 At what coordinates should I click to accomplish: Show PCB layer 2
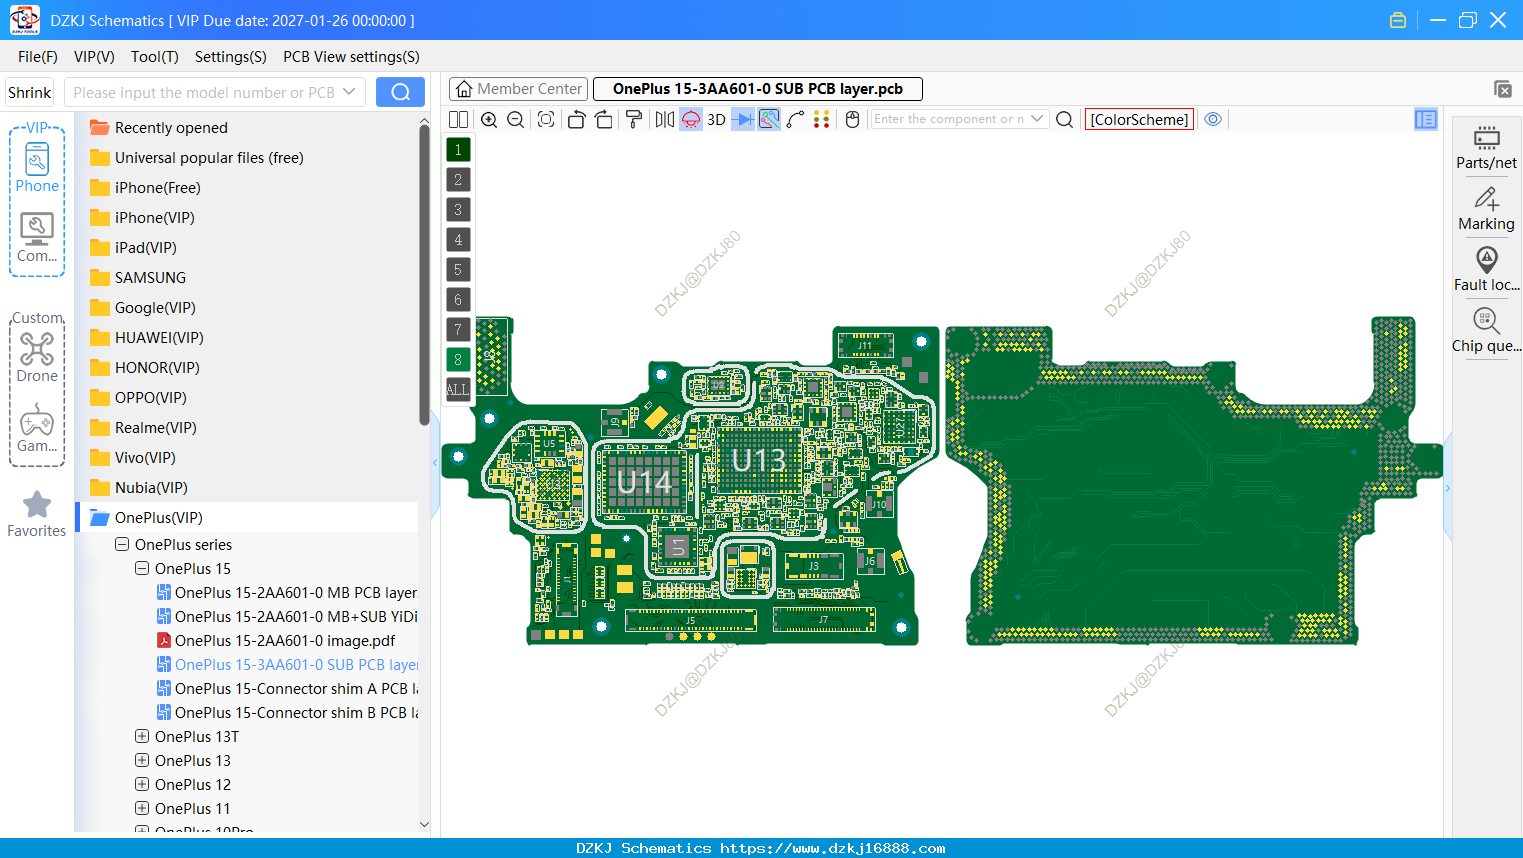[x=458, y=180]
